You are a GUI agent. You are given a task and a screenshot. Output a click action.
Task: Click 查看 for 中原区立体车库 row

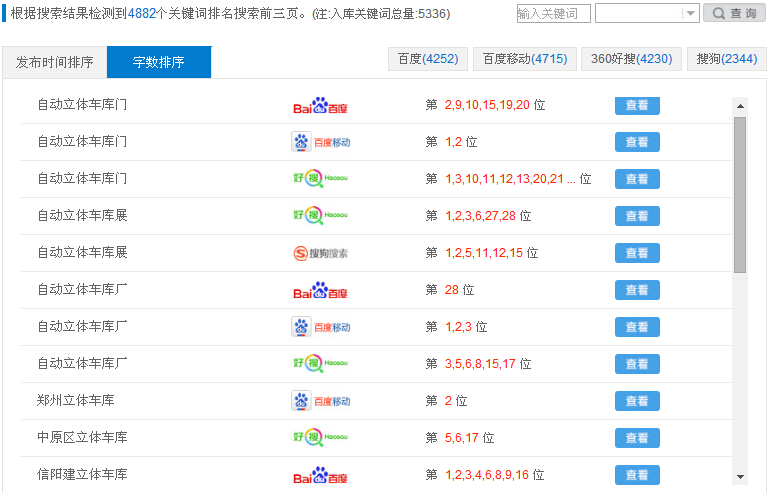click(x=637, y=438)
